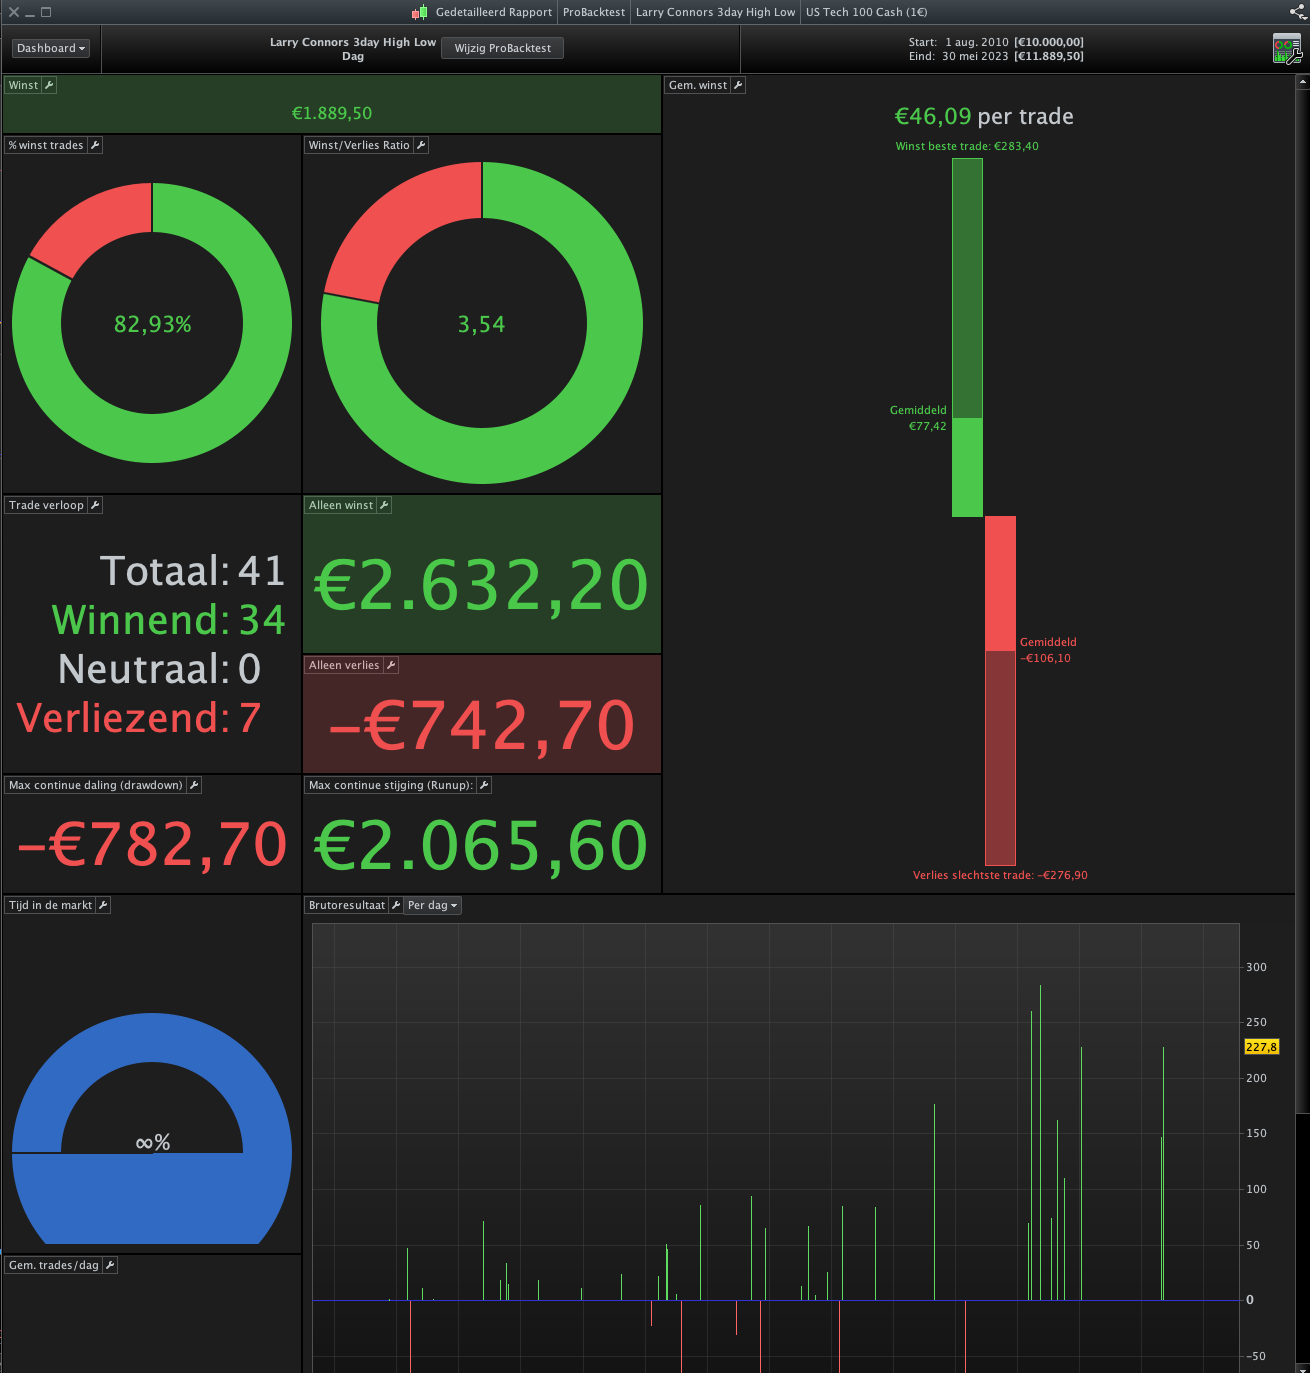Image resolution: width=1310 pixels, height=1373 pixels.
Task: Click the Wijzig ProBacktest button
Action: coord(502,48)
